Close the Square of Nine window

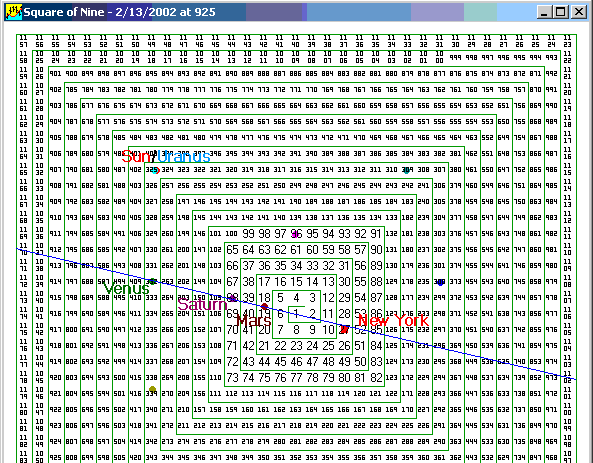click(x=578, y=12)
